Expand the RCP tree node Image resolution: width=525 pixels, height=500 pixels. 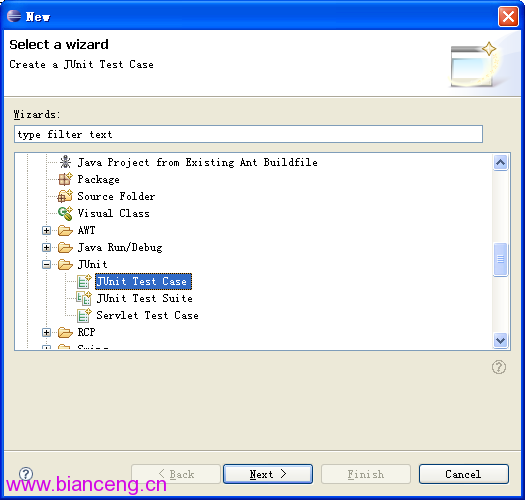[x=47, y=333]
